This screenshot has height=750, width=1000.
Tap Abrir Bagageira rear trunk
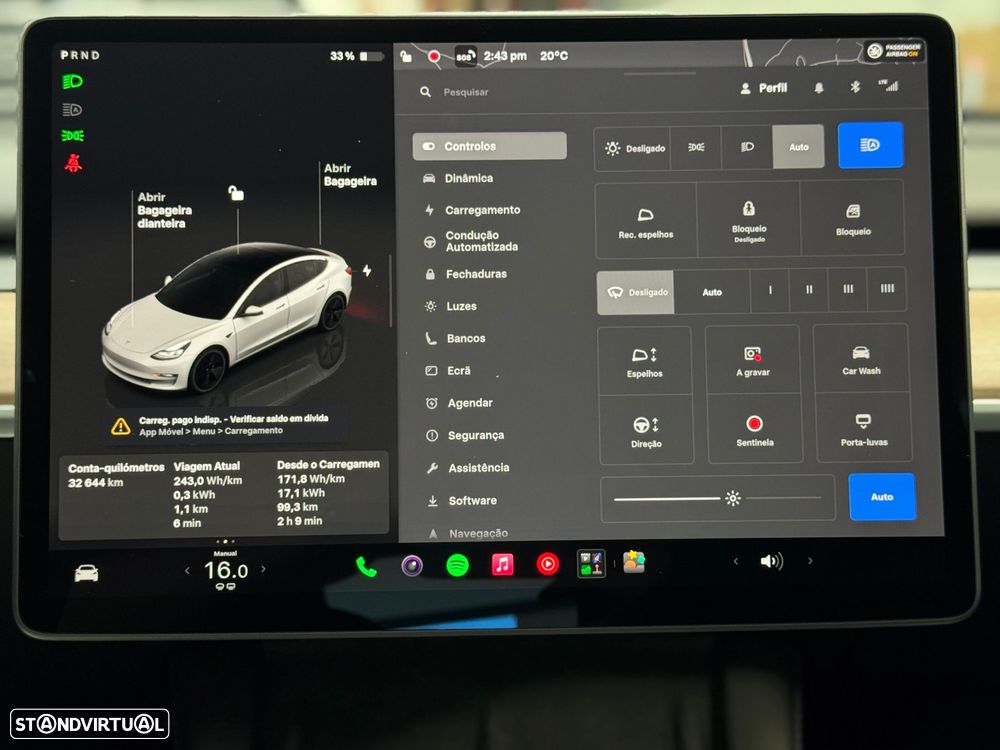point(350,175)
